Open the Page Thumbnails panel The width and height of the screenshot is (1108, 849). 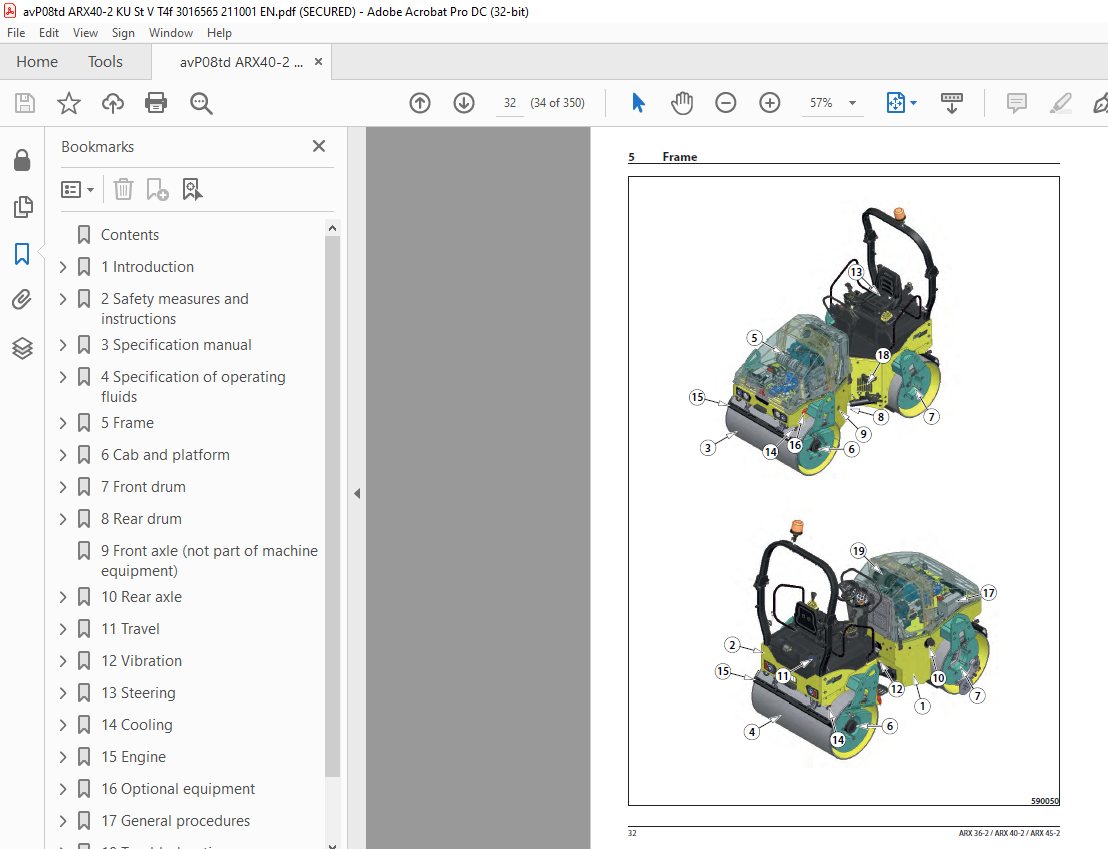(x=23, y=206)
